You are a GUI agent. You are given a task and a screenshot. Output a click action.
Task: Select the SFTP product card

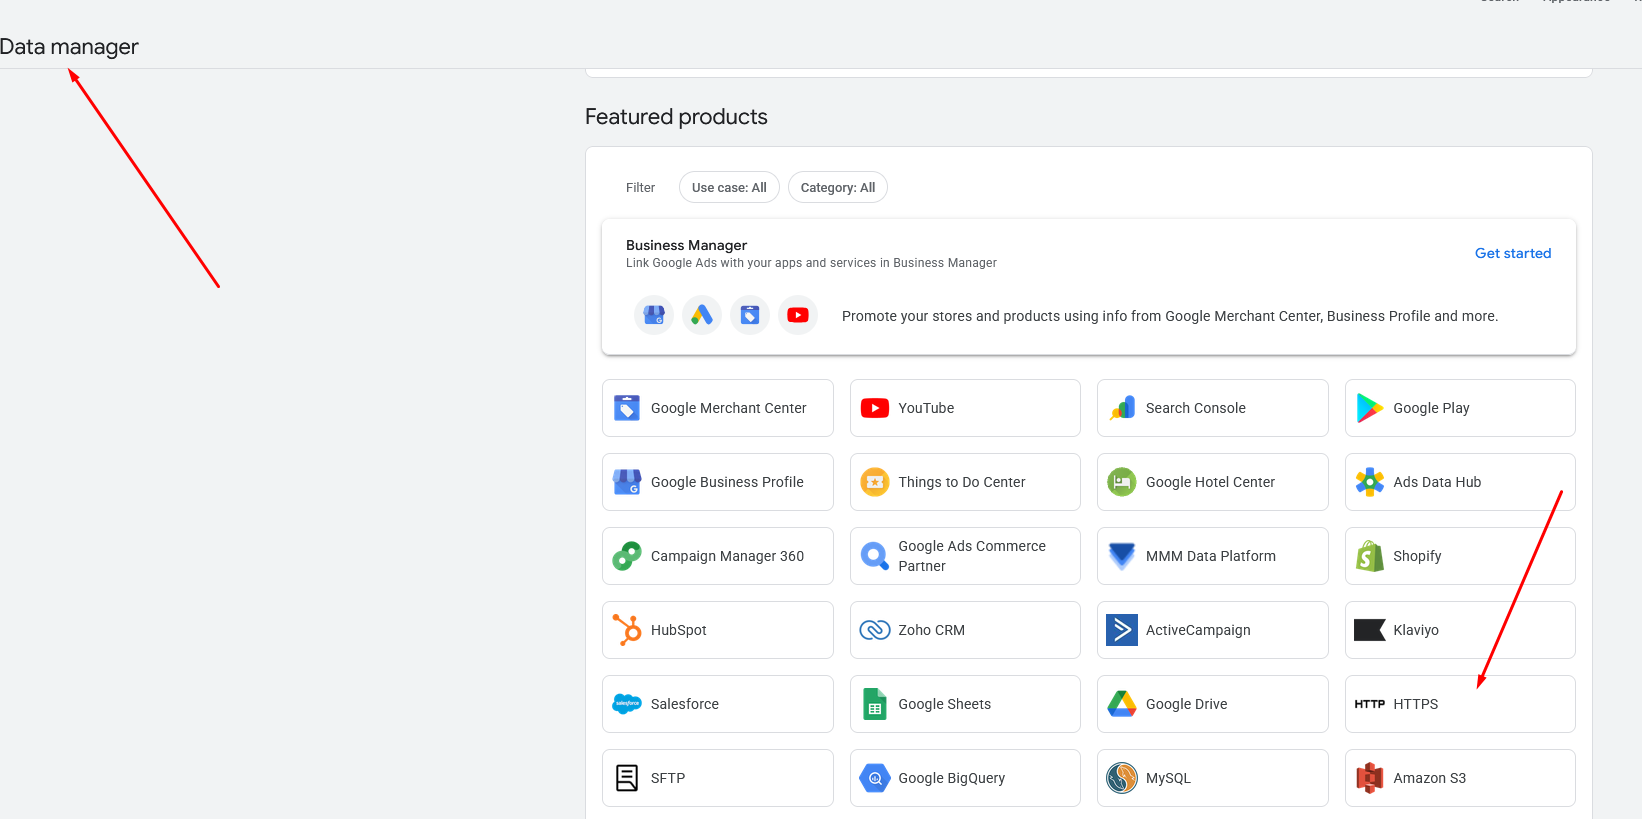click(718, 778)
